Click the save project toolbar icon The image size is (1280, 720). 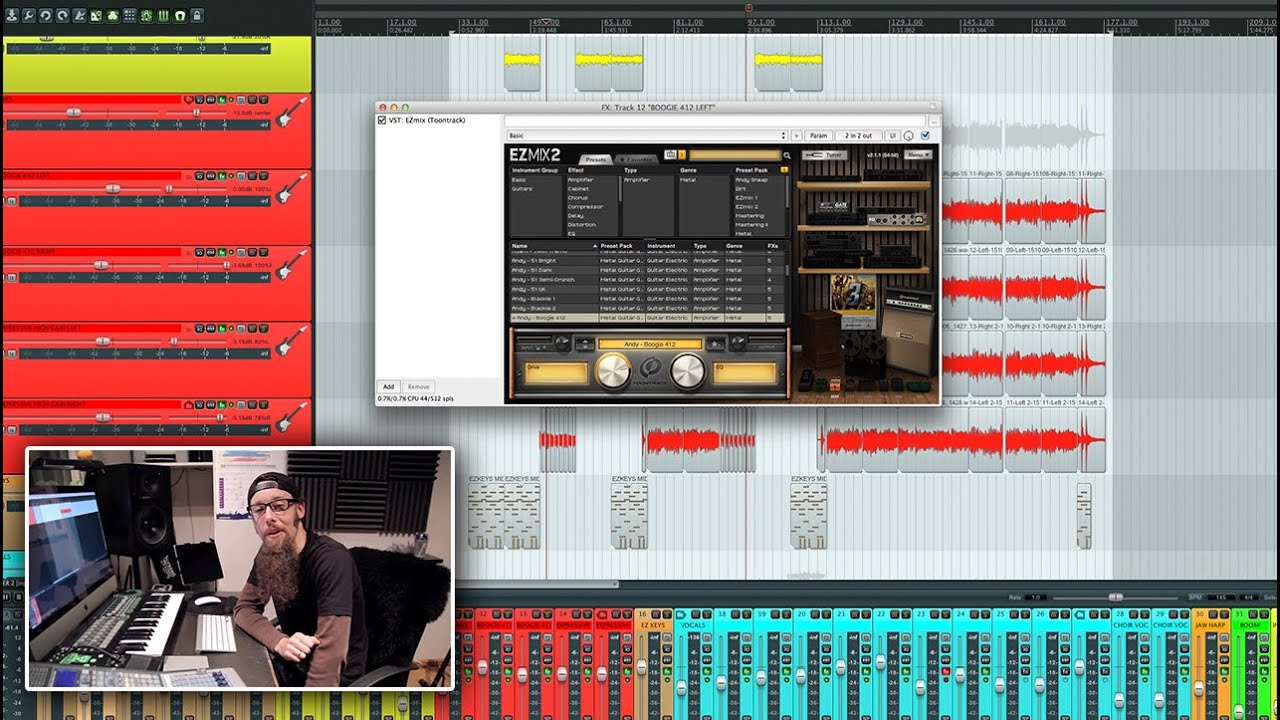pyautogui.click(x=12, y=16)
